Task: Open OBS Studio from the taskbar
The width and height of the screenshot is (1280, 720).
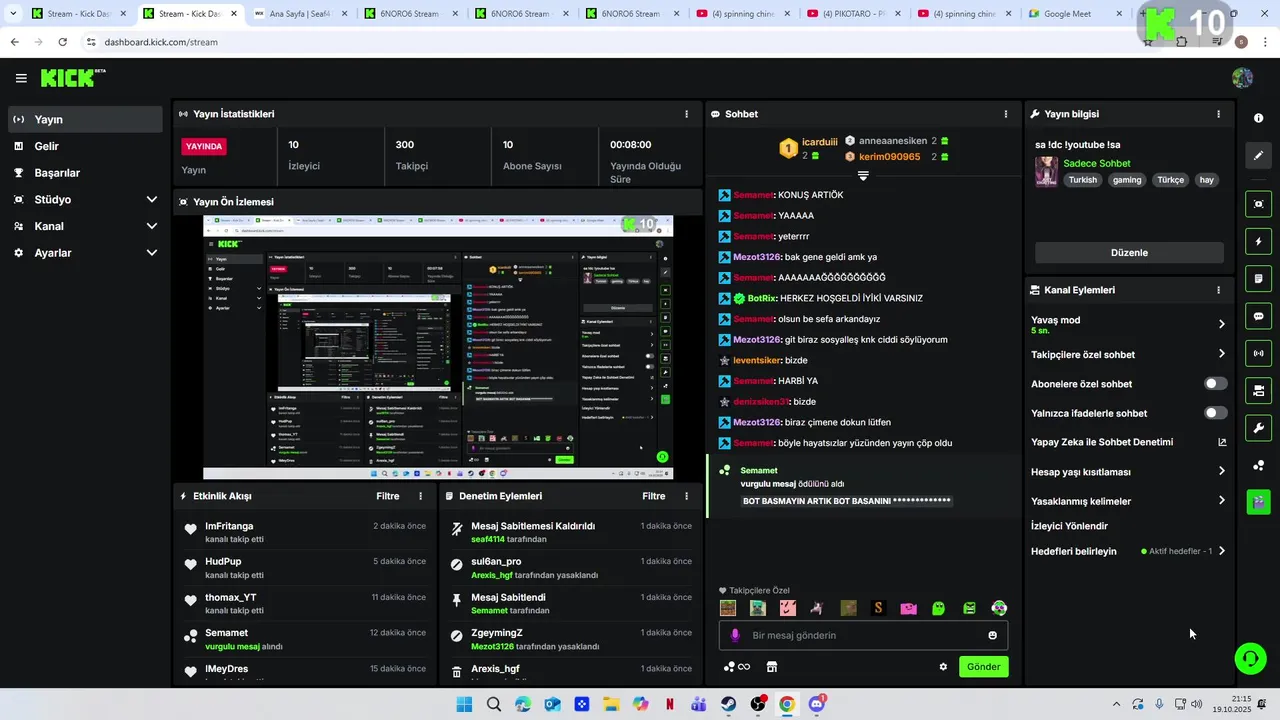Action: (x=758, y=704)
